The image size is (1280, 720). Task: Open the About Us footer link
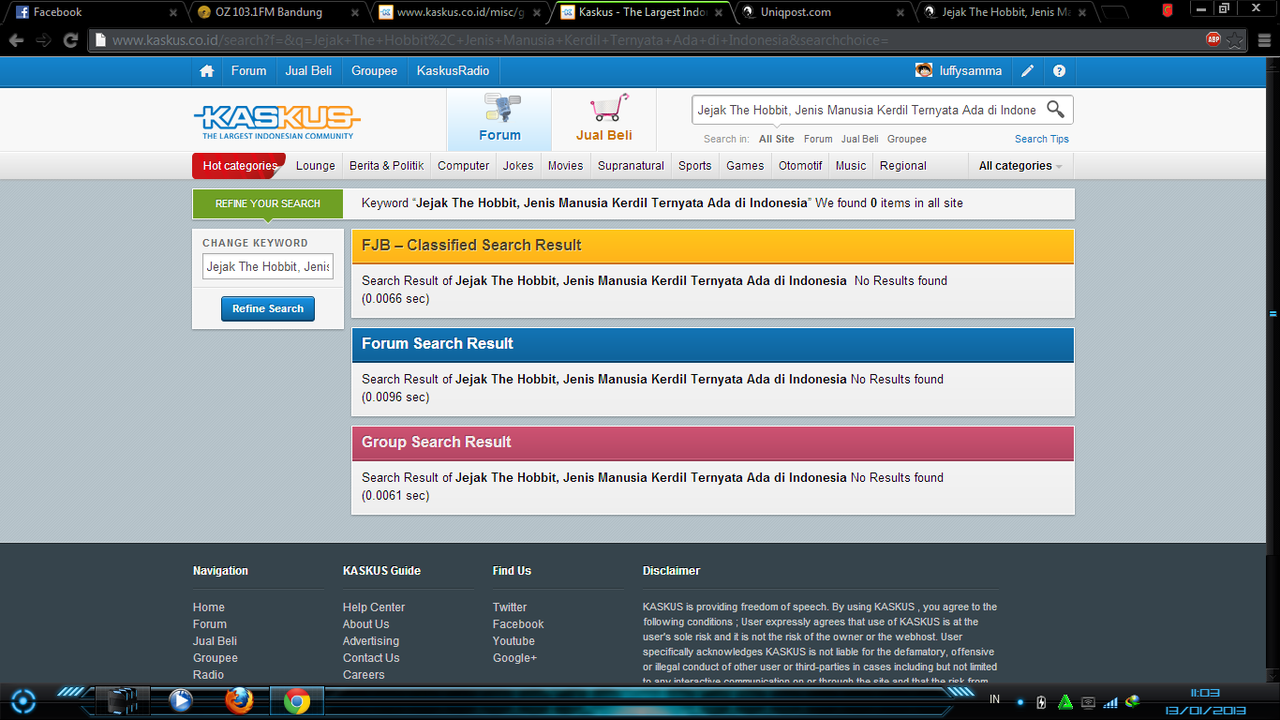coord(366,624)
